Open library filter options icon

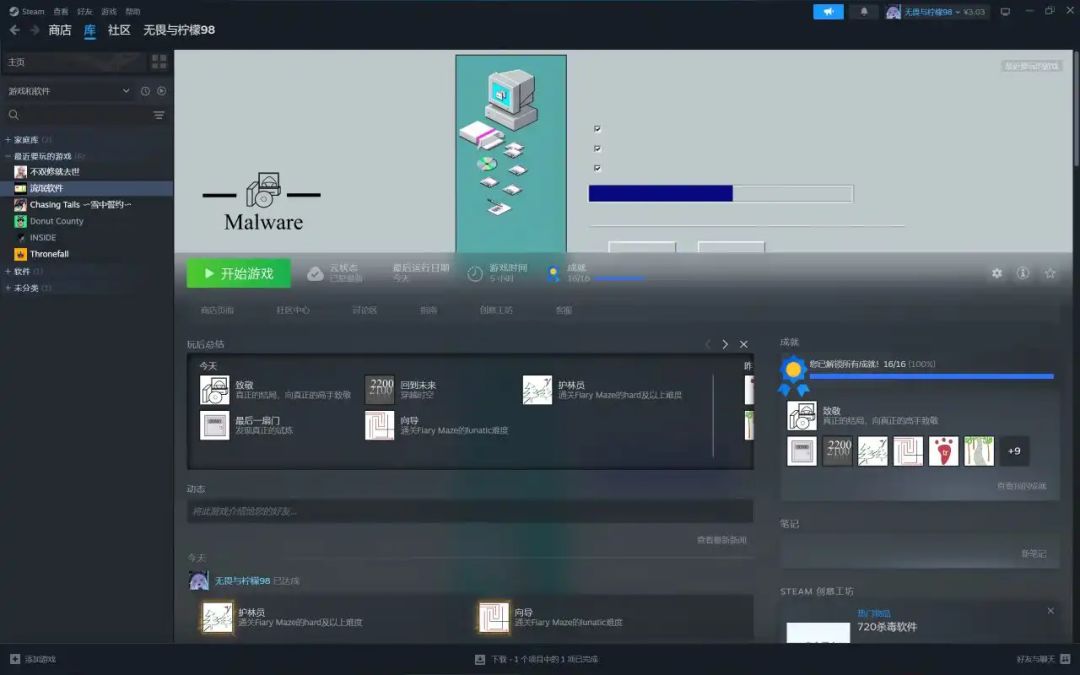pos(159,115)
